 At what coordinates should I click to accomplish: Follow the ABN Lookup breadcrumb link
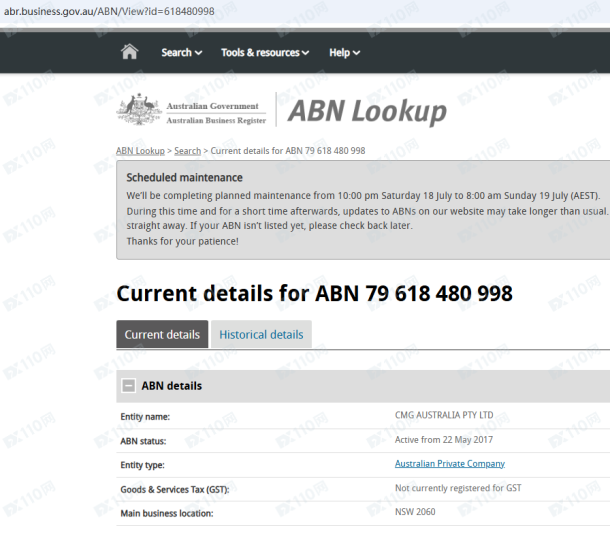point(140,151)
